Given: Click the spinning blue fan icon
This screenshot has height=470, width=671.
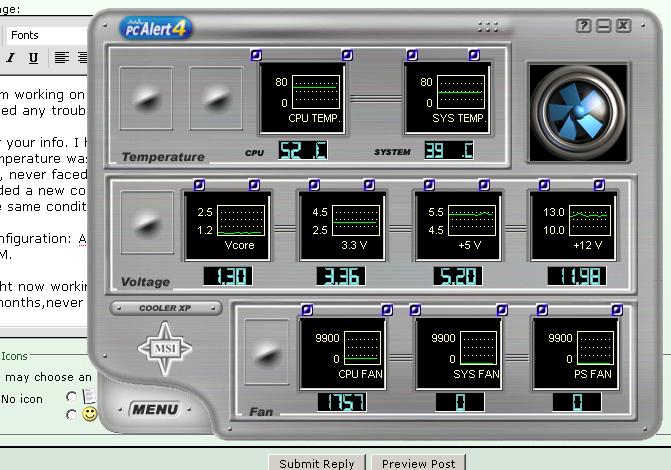Looking at the screenshot, I should pos(578,111).
